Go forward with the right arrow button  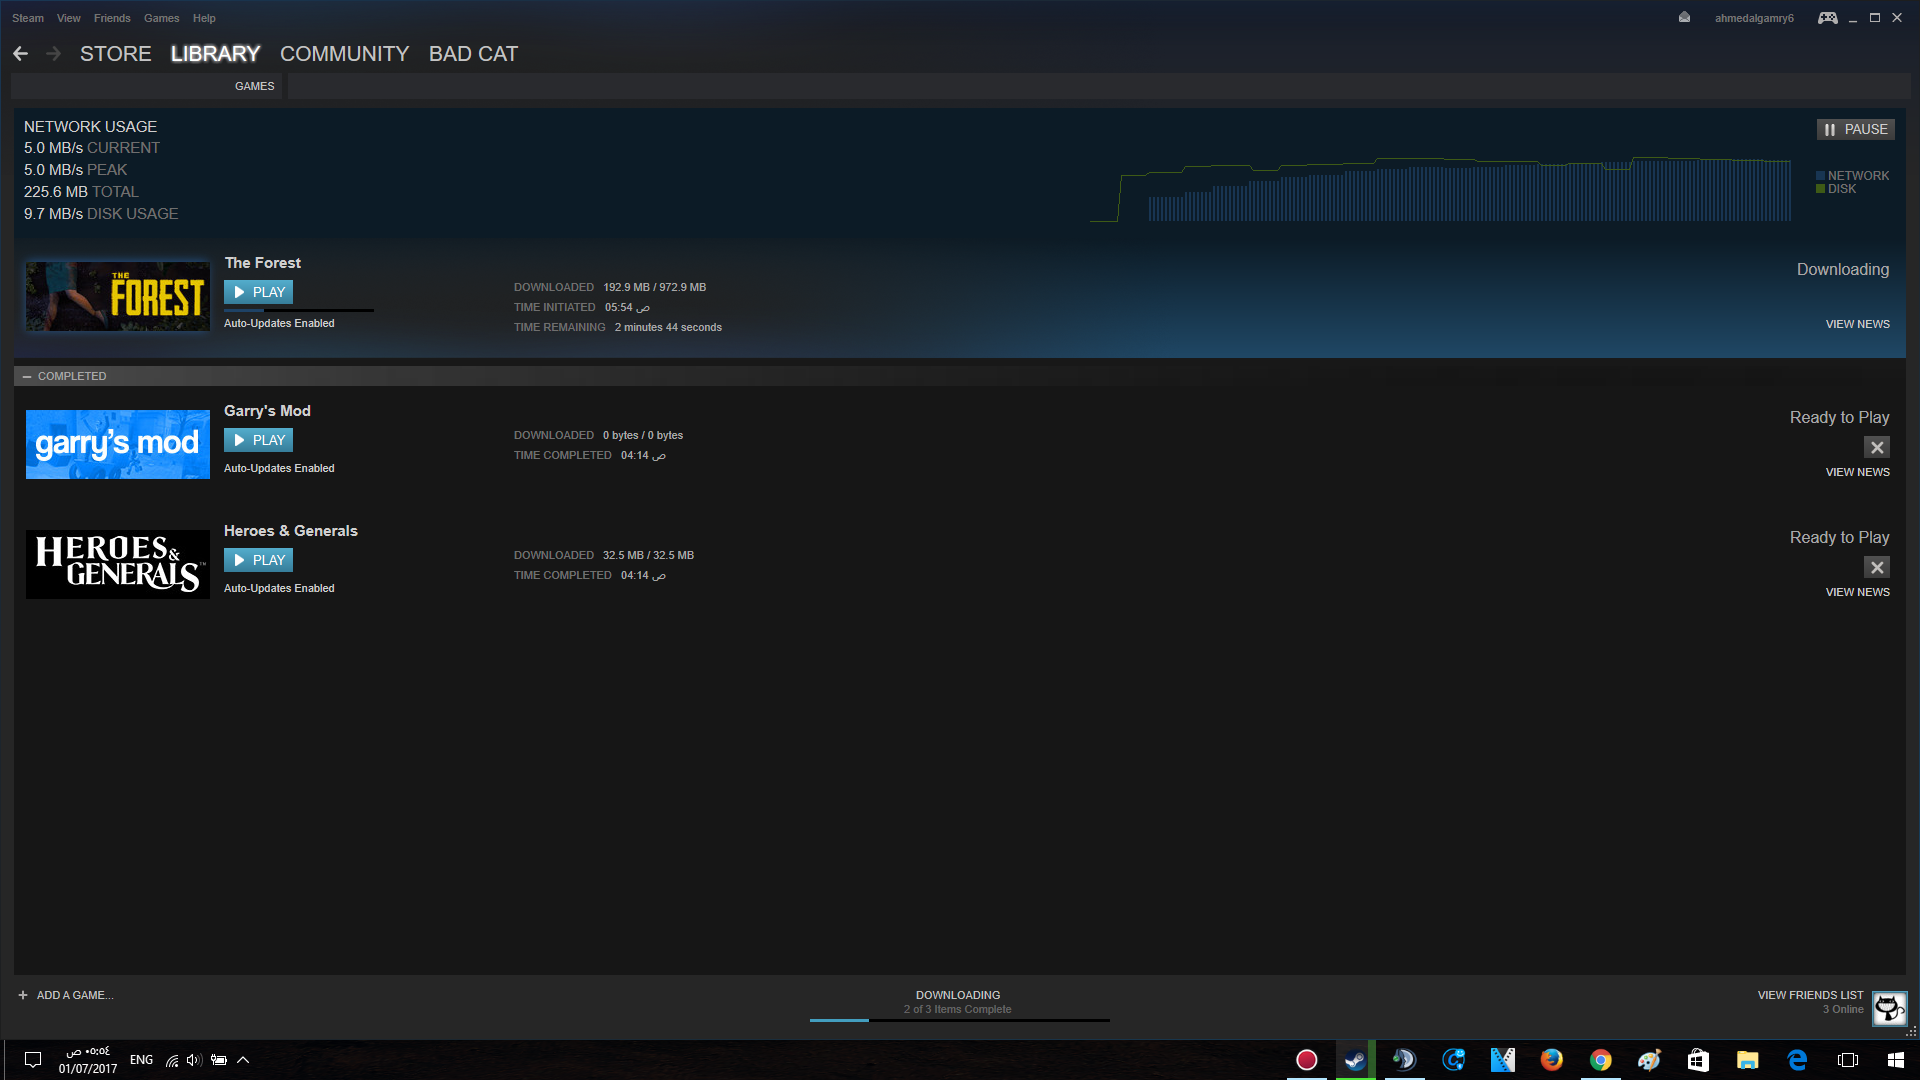tap(54, 54)
